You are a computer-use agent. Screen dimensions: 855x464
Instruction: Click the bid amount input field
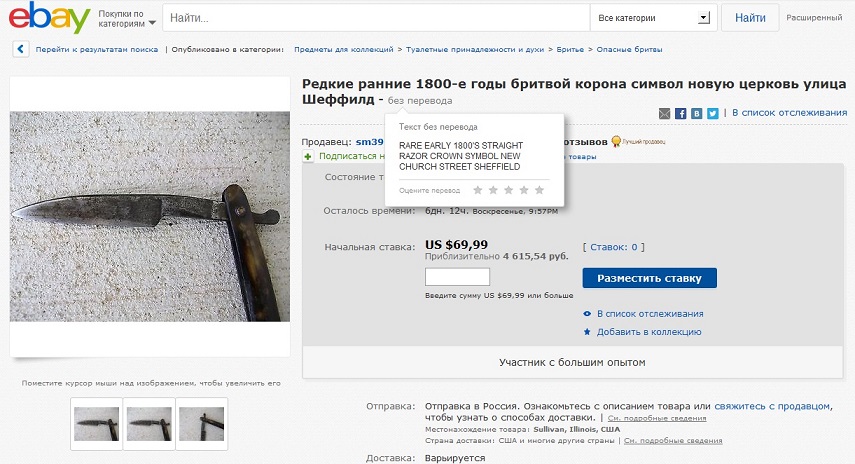tap(457, 277)
